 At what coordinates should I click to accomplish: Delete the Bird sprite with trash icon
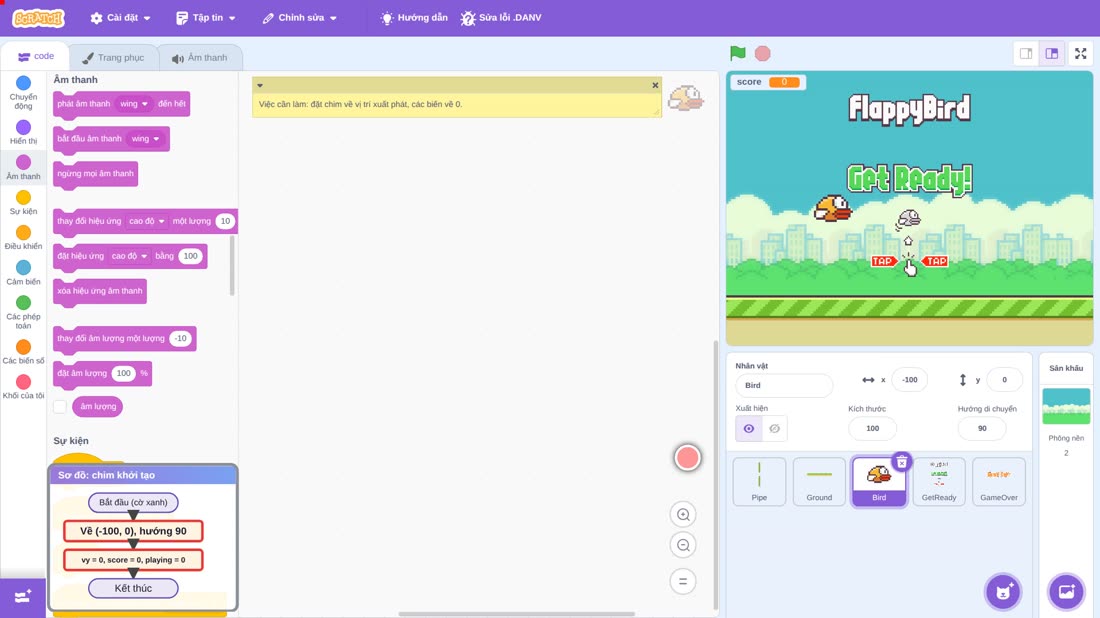pyautogui.click(x=901, y=462)
